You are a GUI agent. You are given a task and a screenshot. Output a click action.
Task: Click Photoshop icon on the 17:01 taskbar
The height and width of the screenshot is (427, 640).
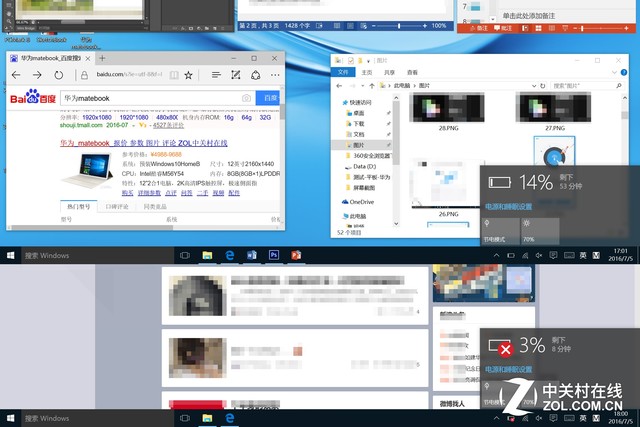[x=273, y=255]
